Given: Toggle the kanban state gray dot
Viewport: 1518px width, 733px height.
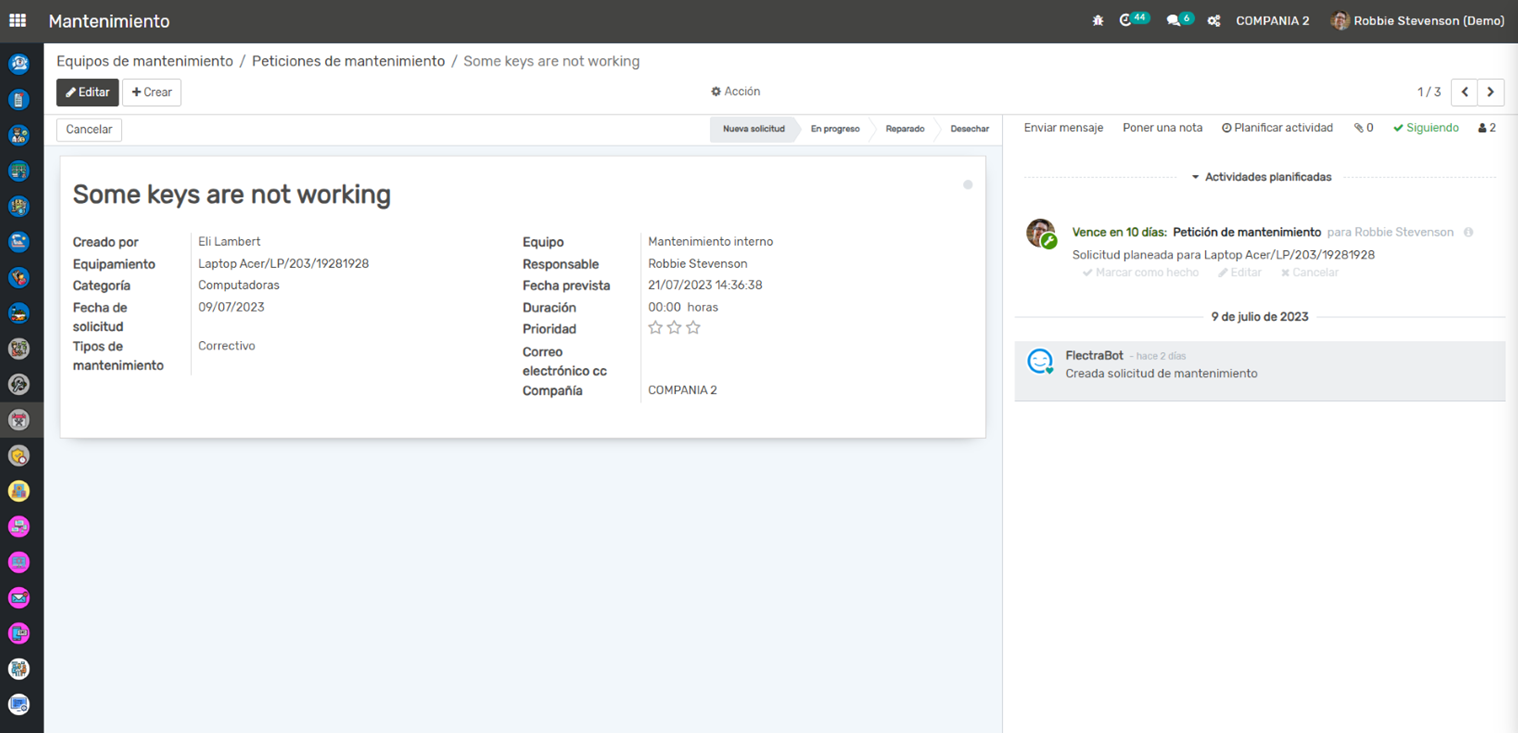Looking at the screenshot, I should [967, 185].
